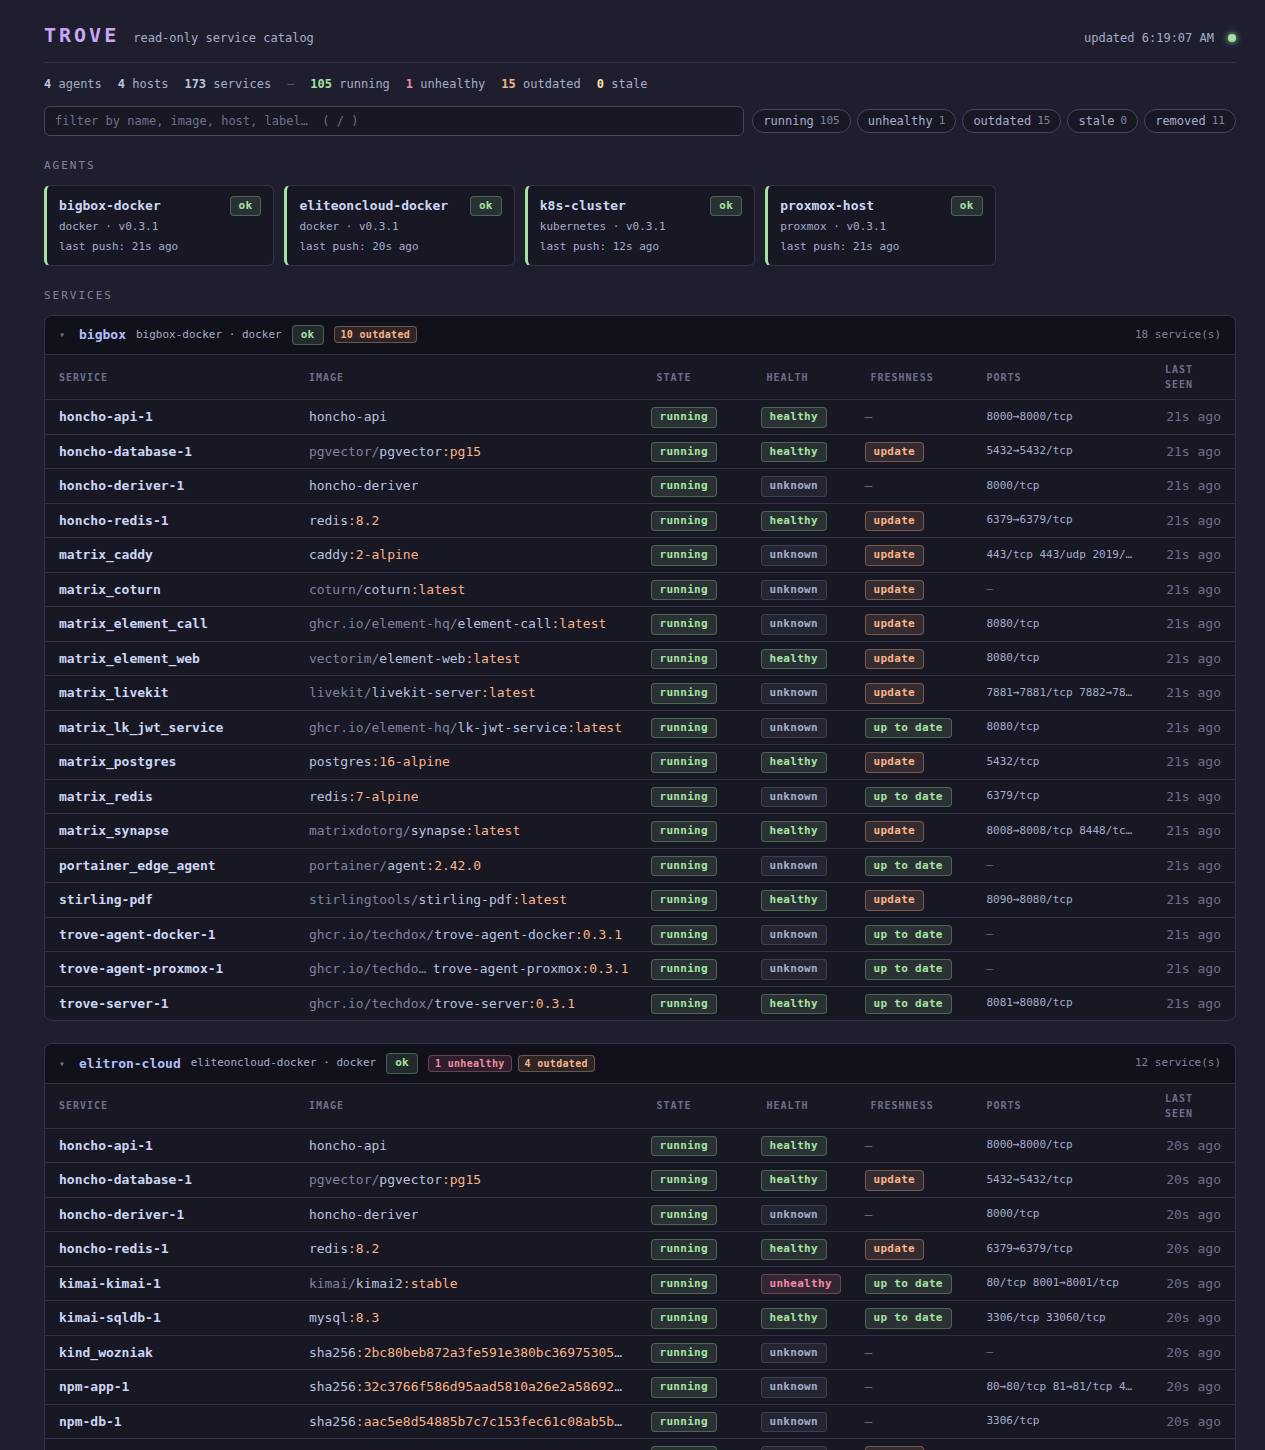Screen dimensions: 1265x1450
Task: Sort bigbox table by FRESHNESS column
Action: click(x=901, y=377)
